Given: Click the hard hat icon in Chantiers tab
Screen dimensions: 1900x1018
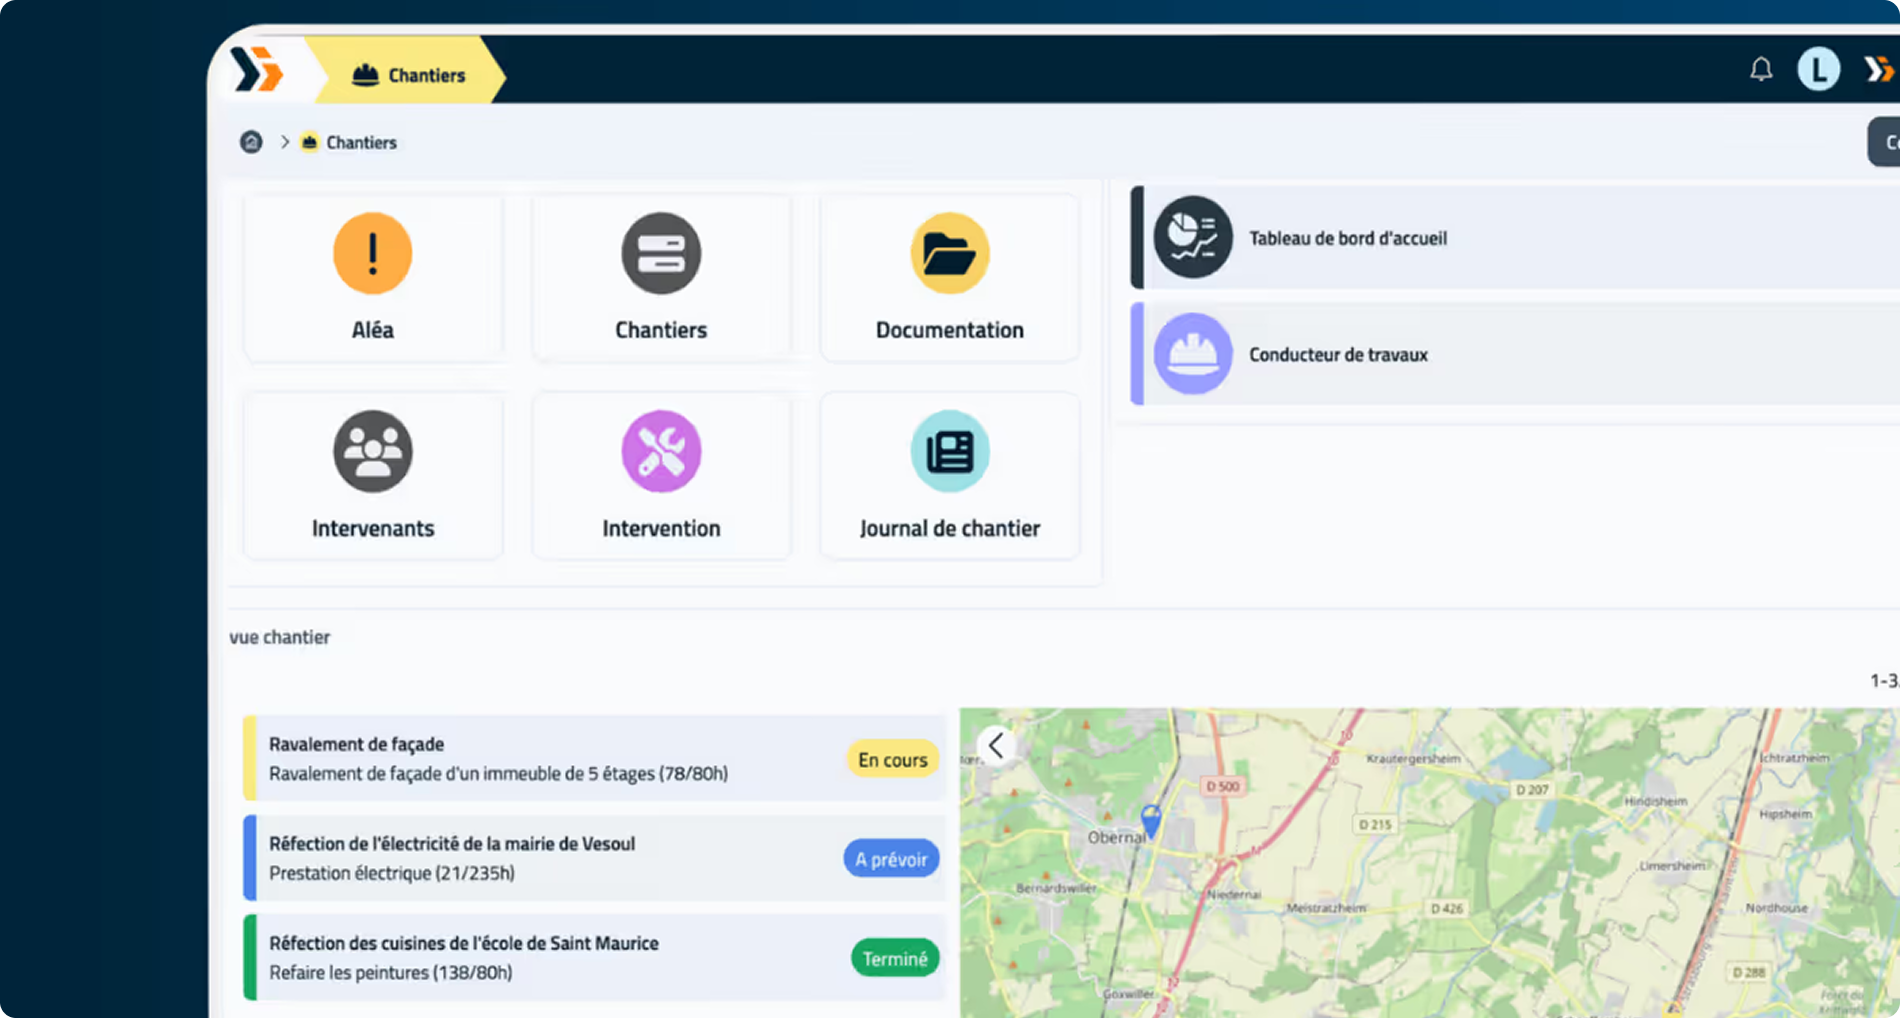Looking at the screenshot, I should (366, 75).
